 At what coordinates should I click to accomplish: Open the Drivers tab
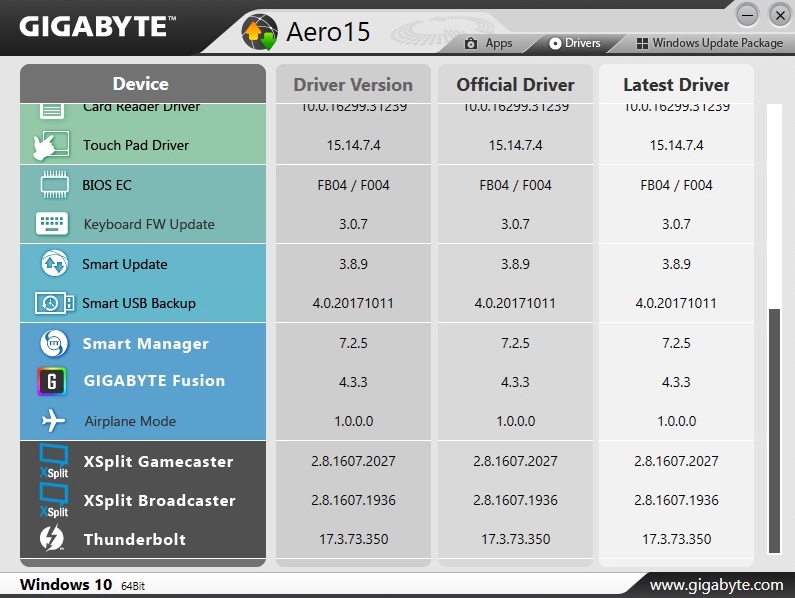(575, 43)
